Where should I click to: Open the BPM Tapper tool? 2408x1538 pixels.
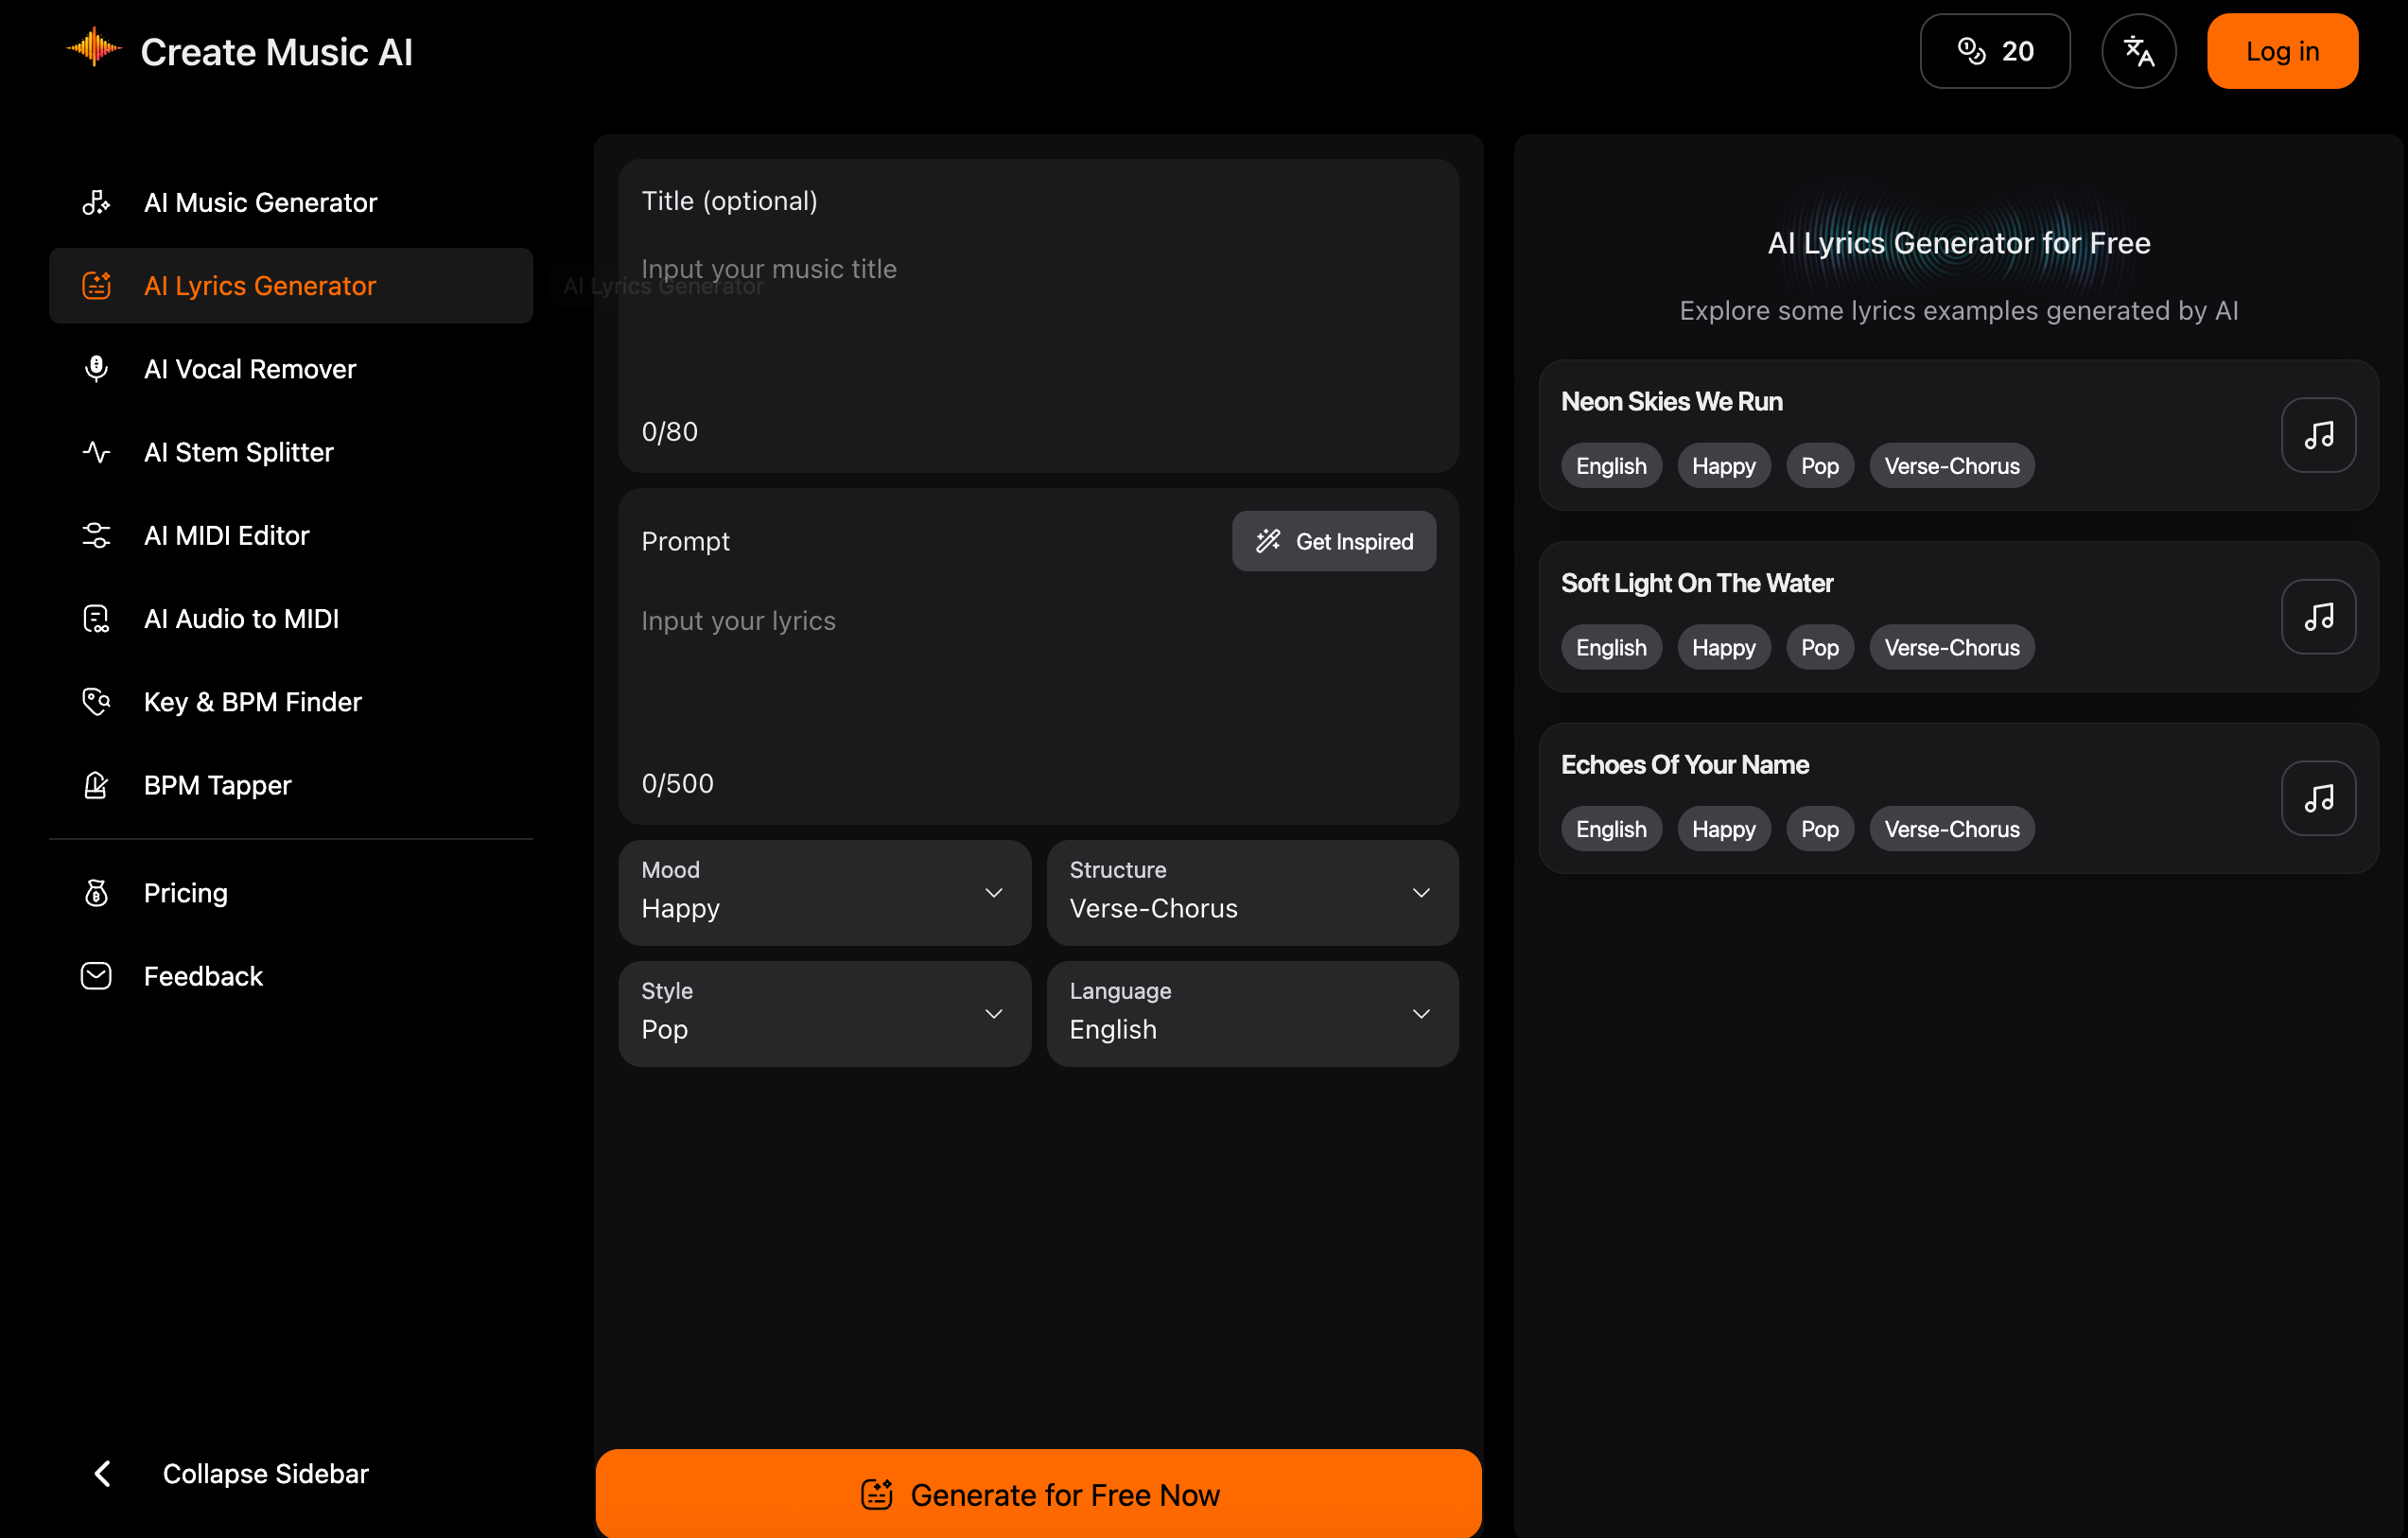point(218,784)
